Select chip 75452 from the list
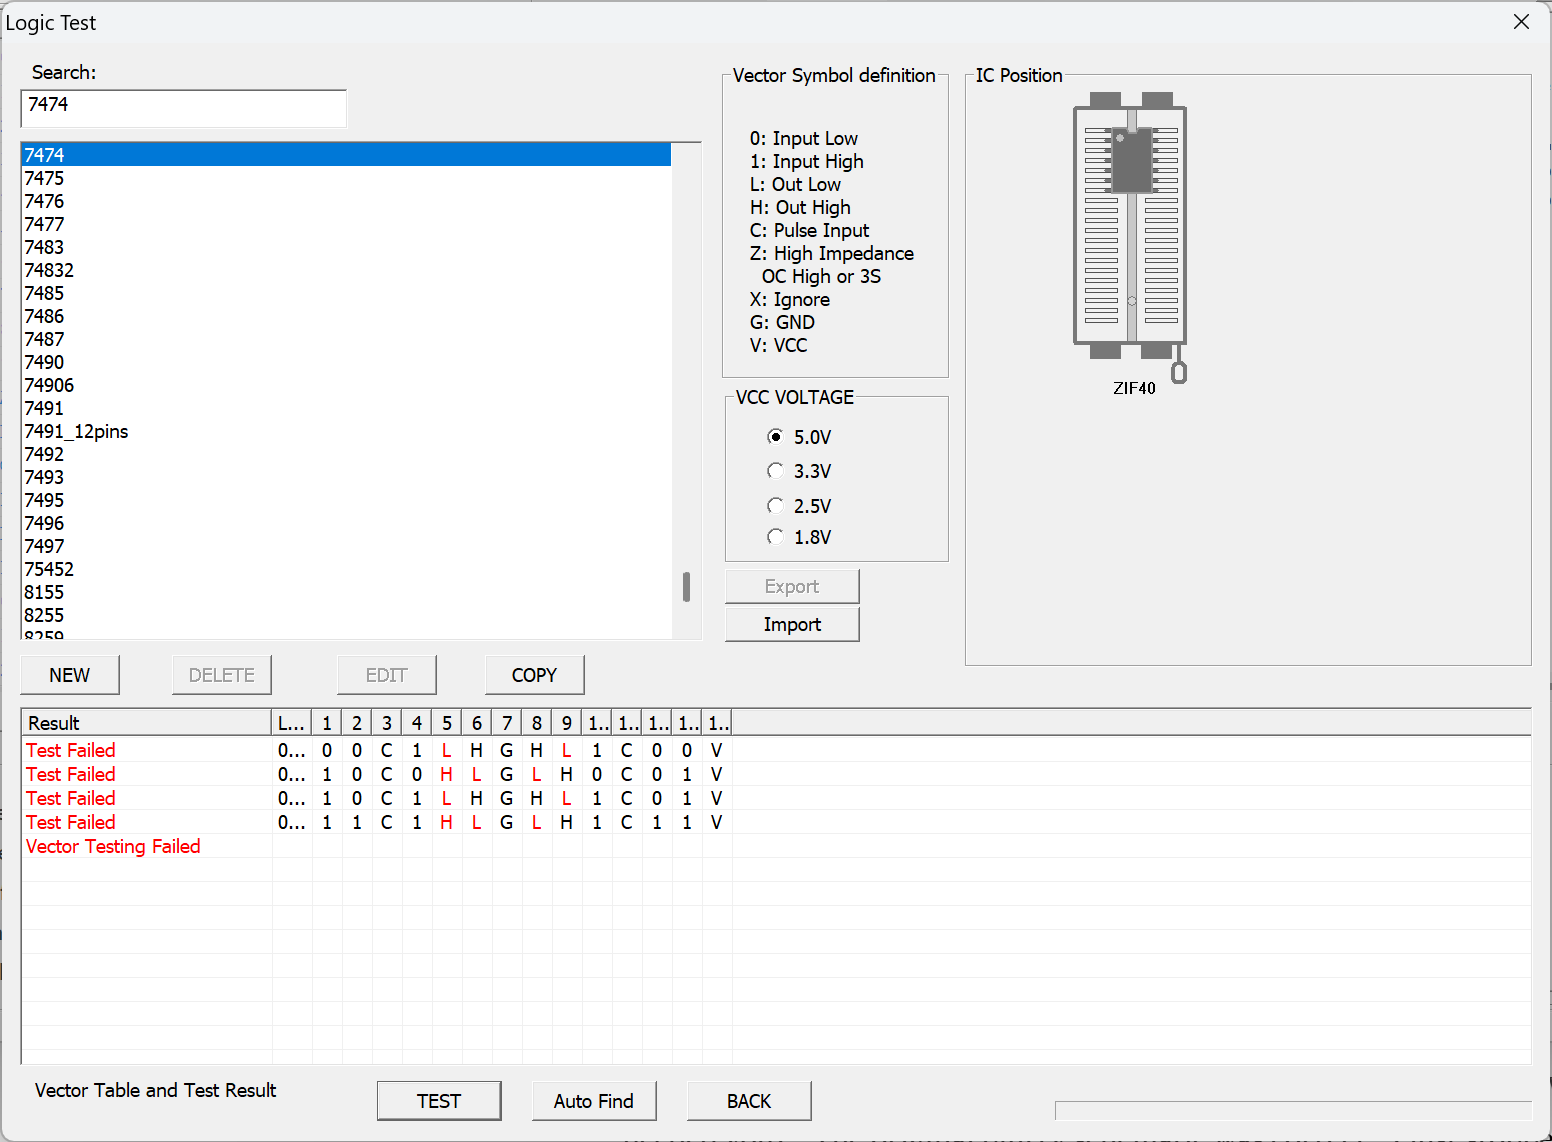Screen dimensions: 1552x1142 (49, 569)
